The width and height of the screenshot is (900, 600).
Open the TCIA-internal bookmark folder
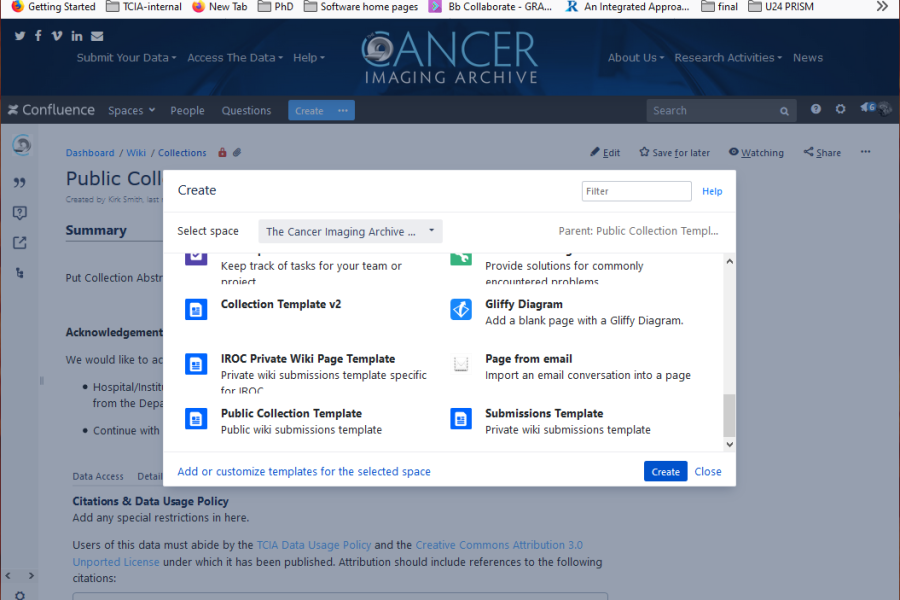pos(143,6)
